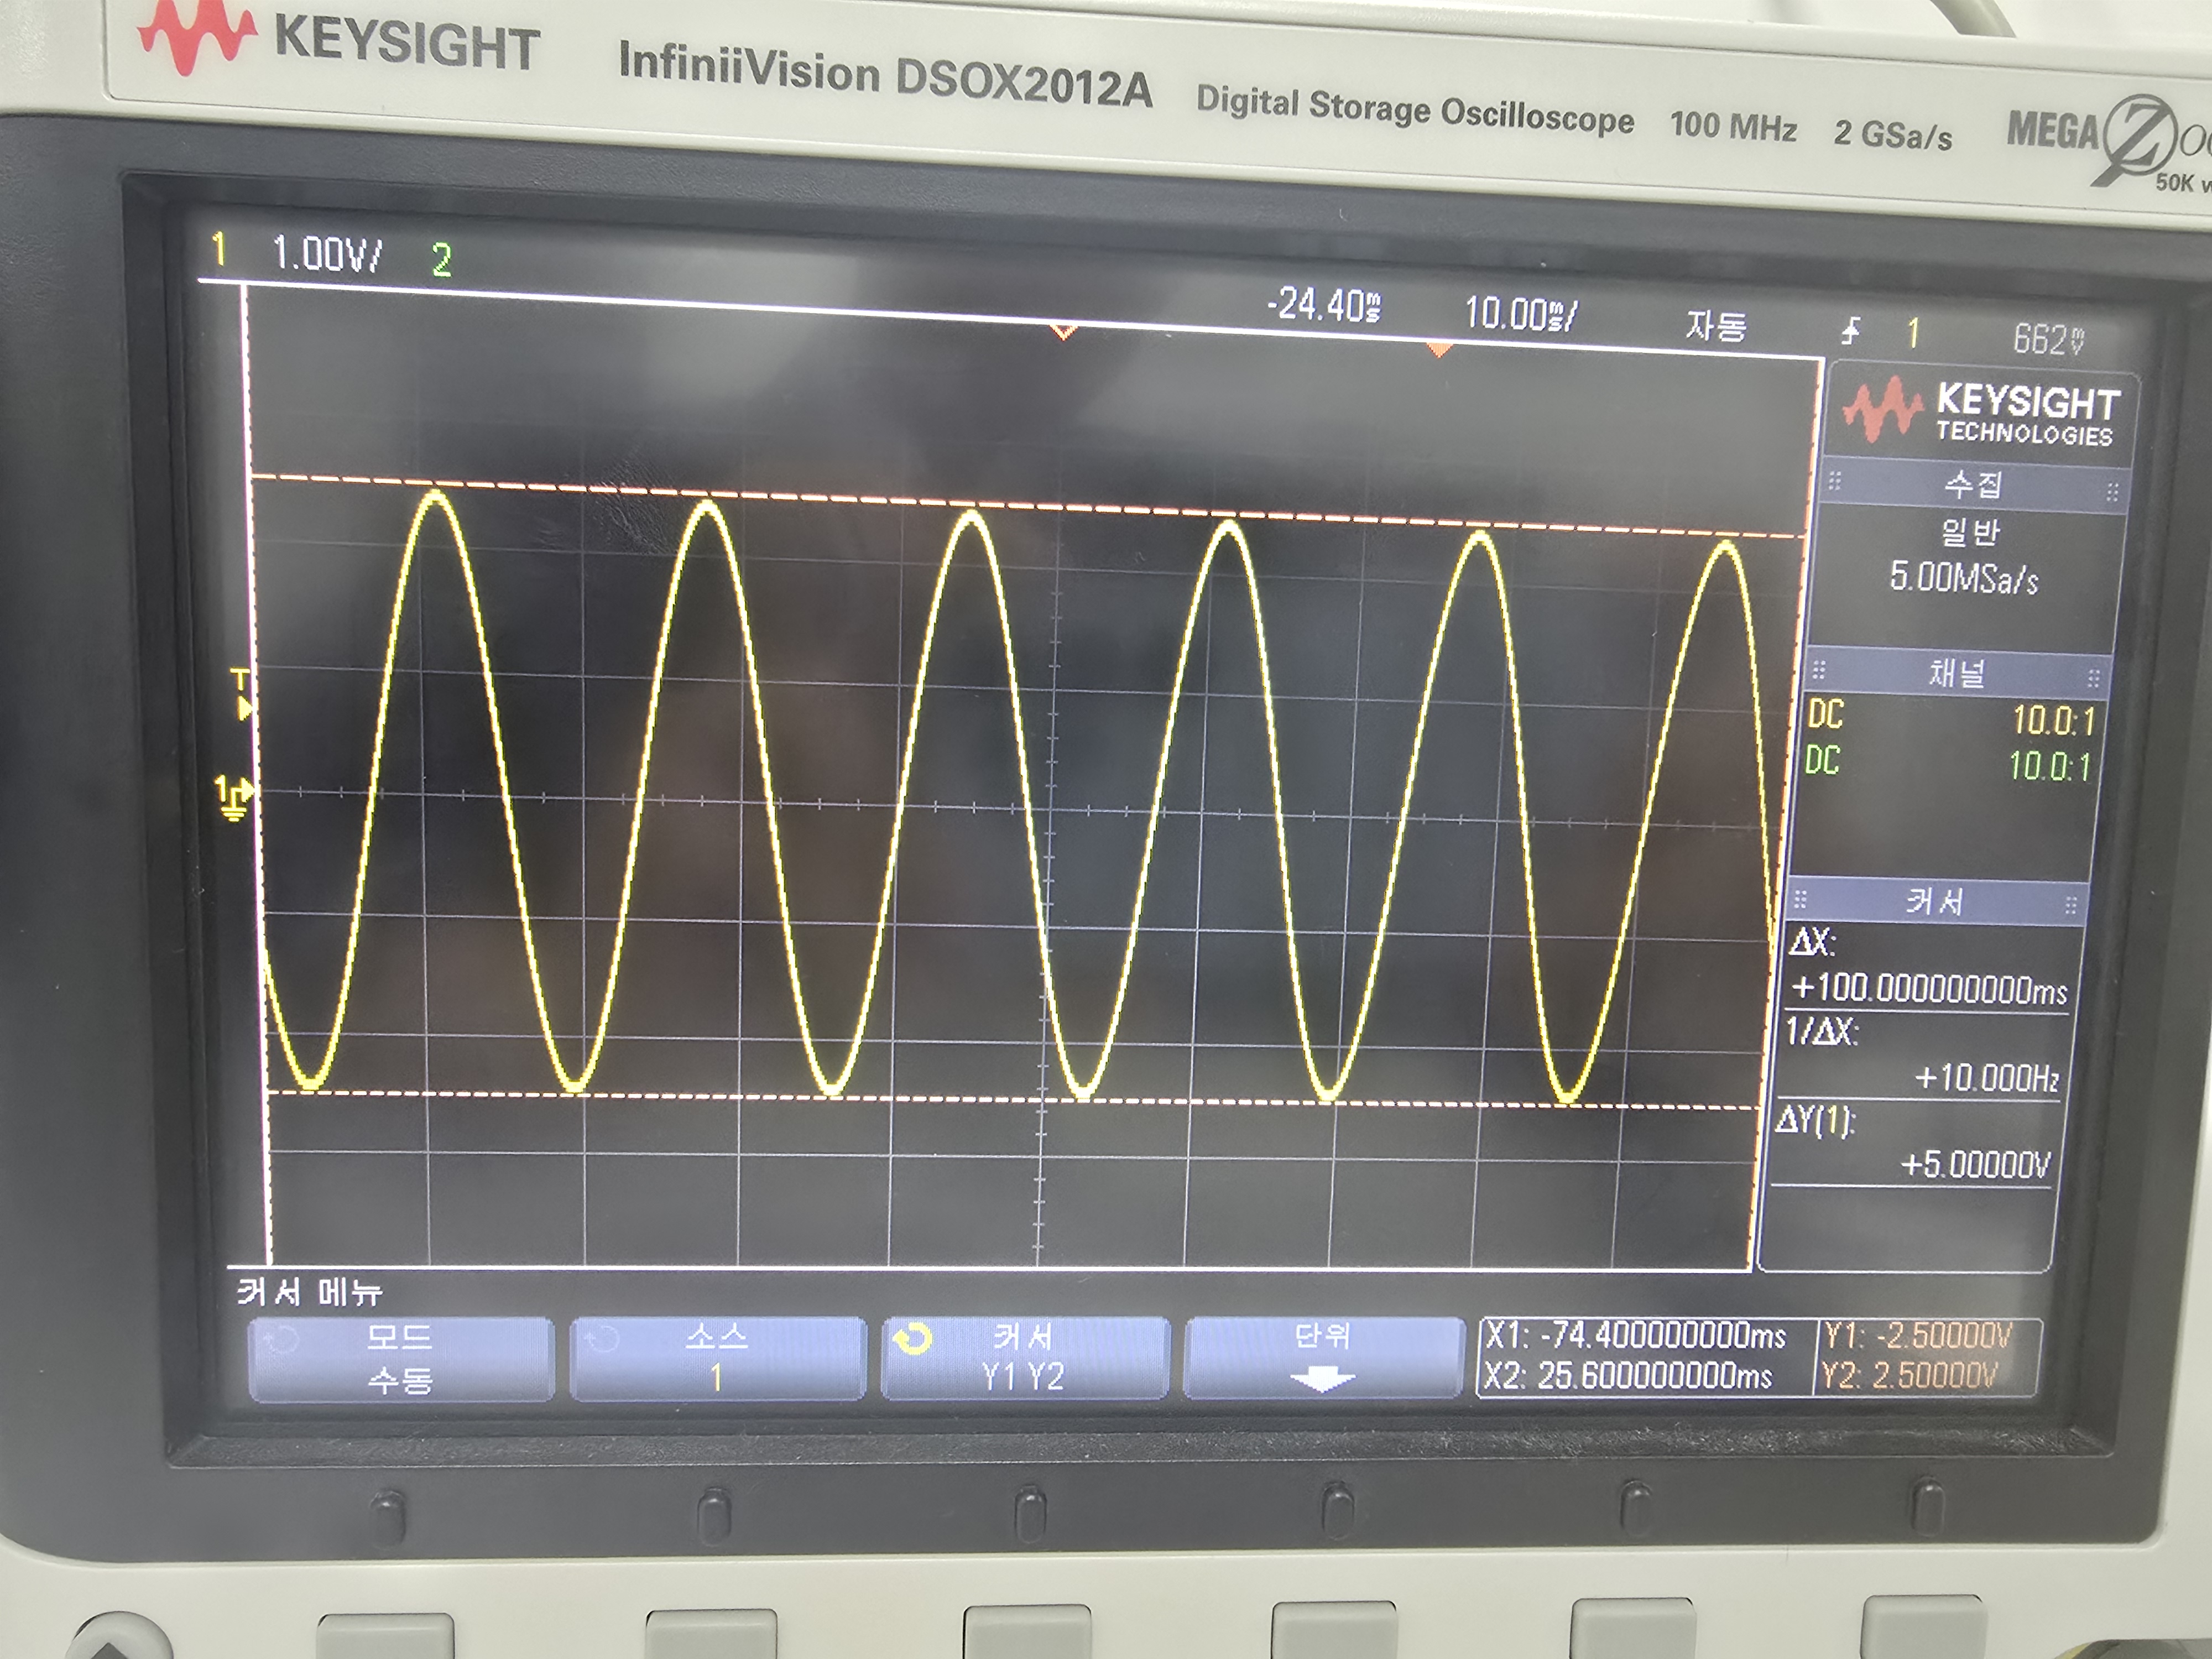Screen dimensions: 2212x1659
Task: Select the orange trigger time reference triangle
Action: point(1439,349)
